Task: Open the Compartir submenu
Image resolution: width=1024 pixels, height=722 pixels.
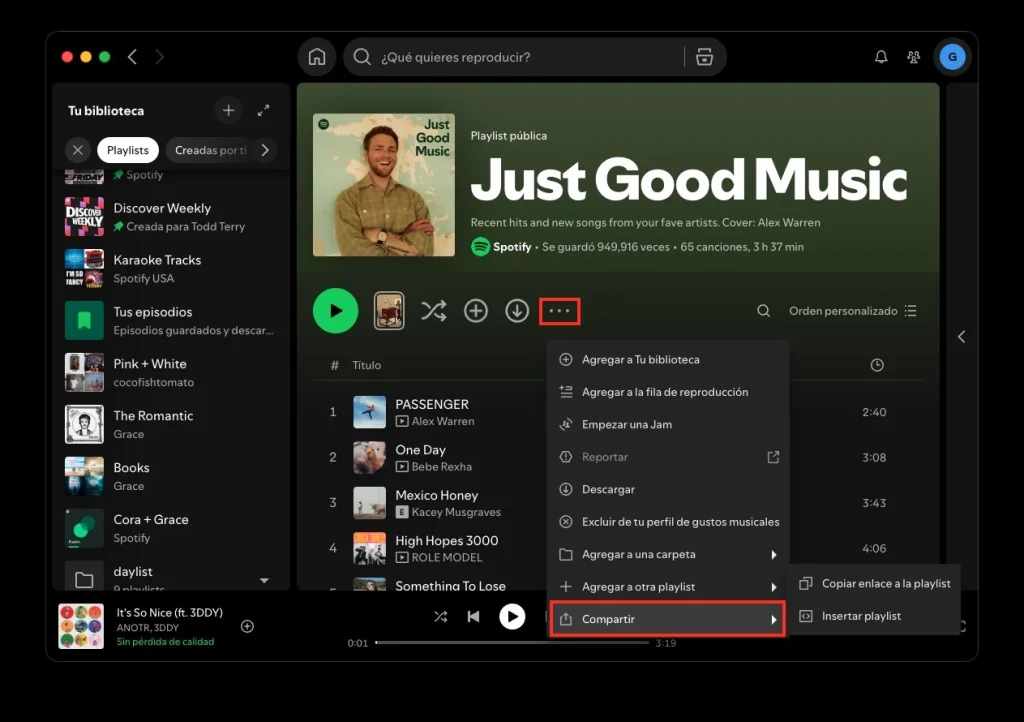Action: [667, 619]
